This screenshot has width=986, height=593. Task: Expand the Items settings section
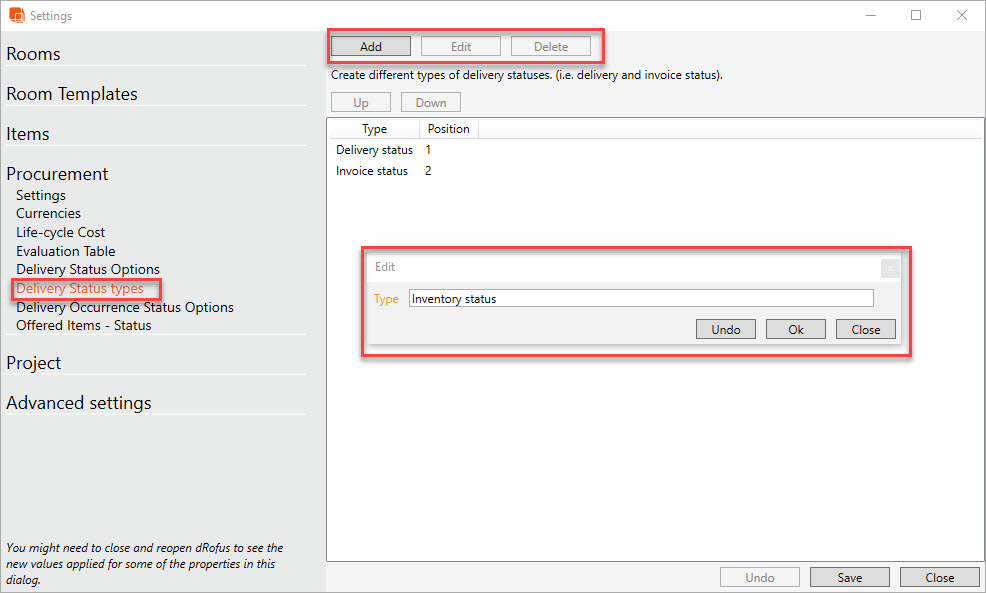pyautogui.click(x=28, y=134)
